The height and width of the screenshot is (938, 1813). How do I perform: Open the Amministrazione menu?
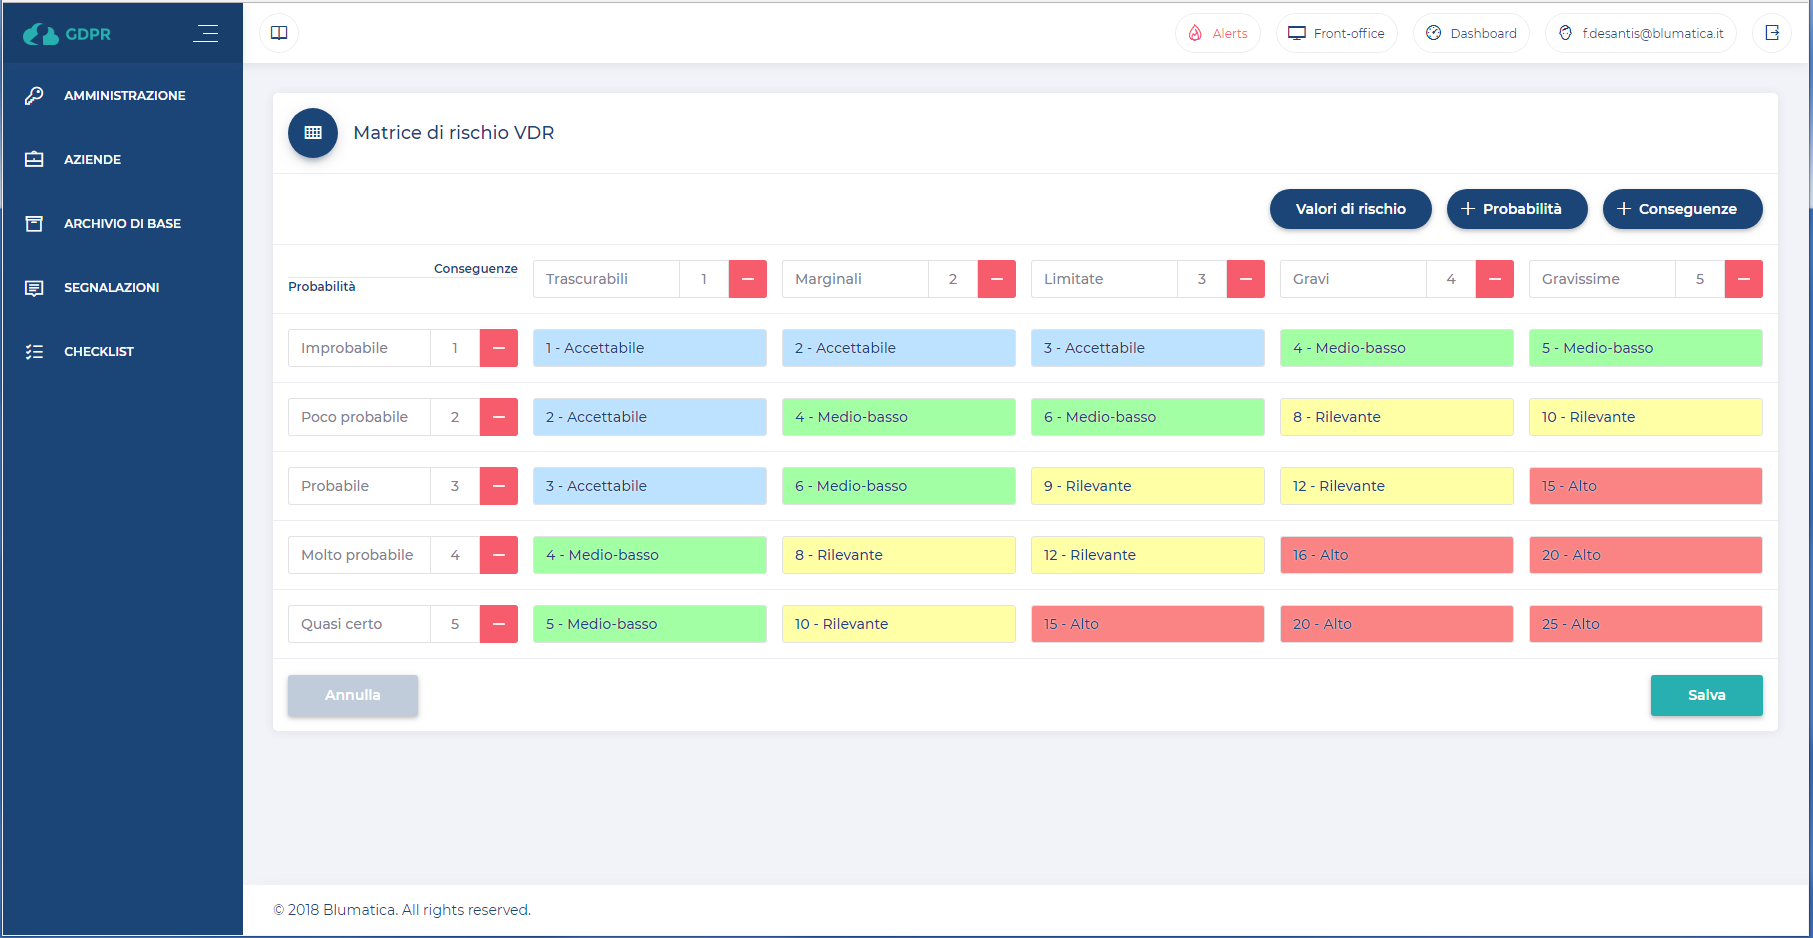pyautogui.click(x=124, y=96)
